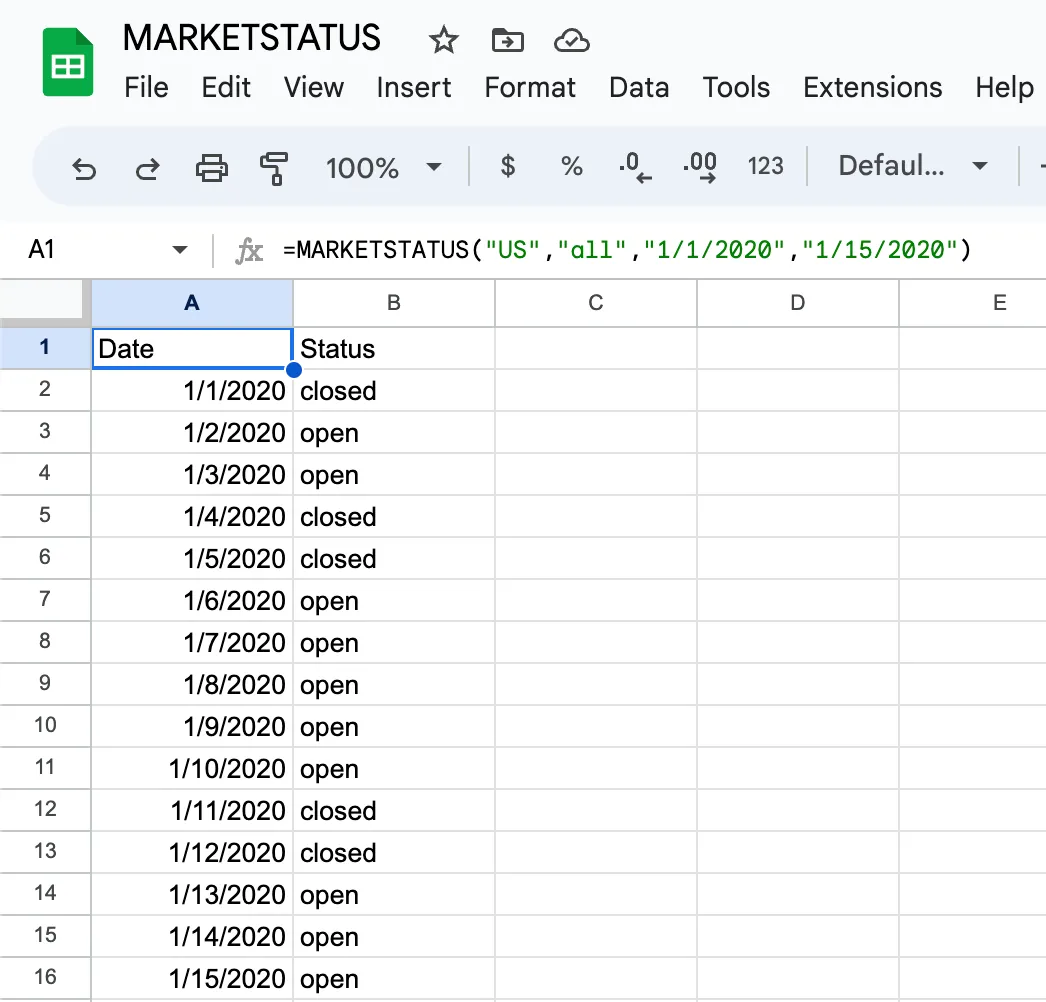Click the cell showing 1/1/2020
The width and height of the screenshot is (1046, 1002).
point(192,390)
